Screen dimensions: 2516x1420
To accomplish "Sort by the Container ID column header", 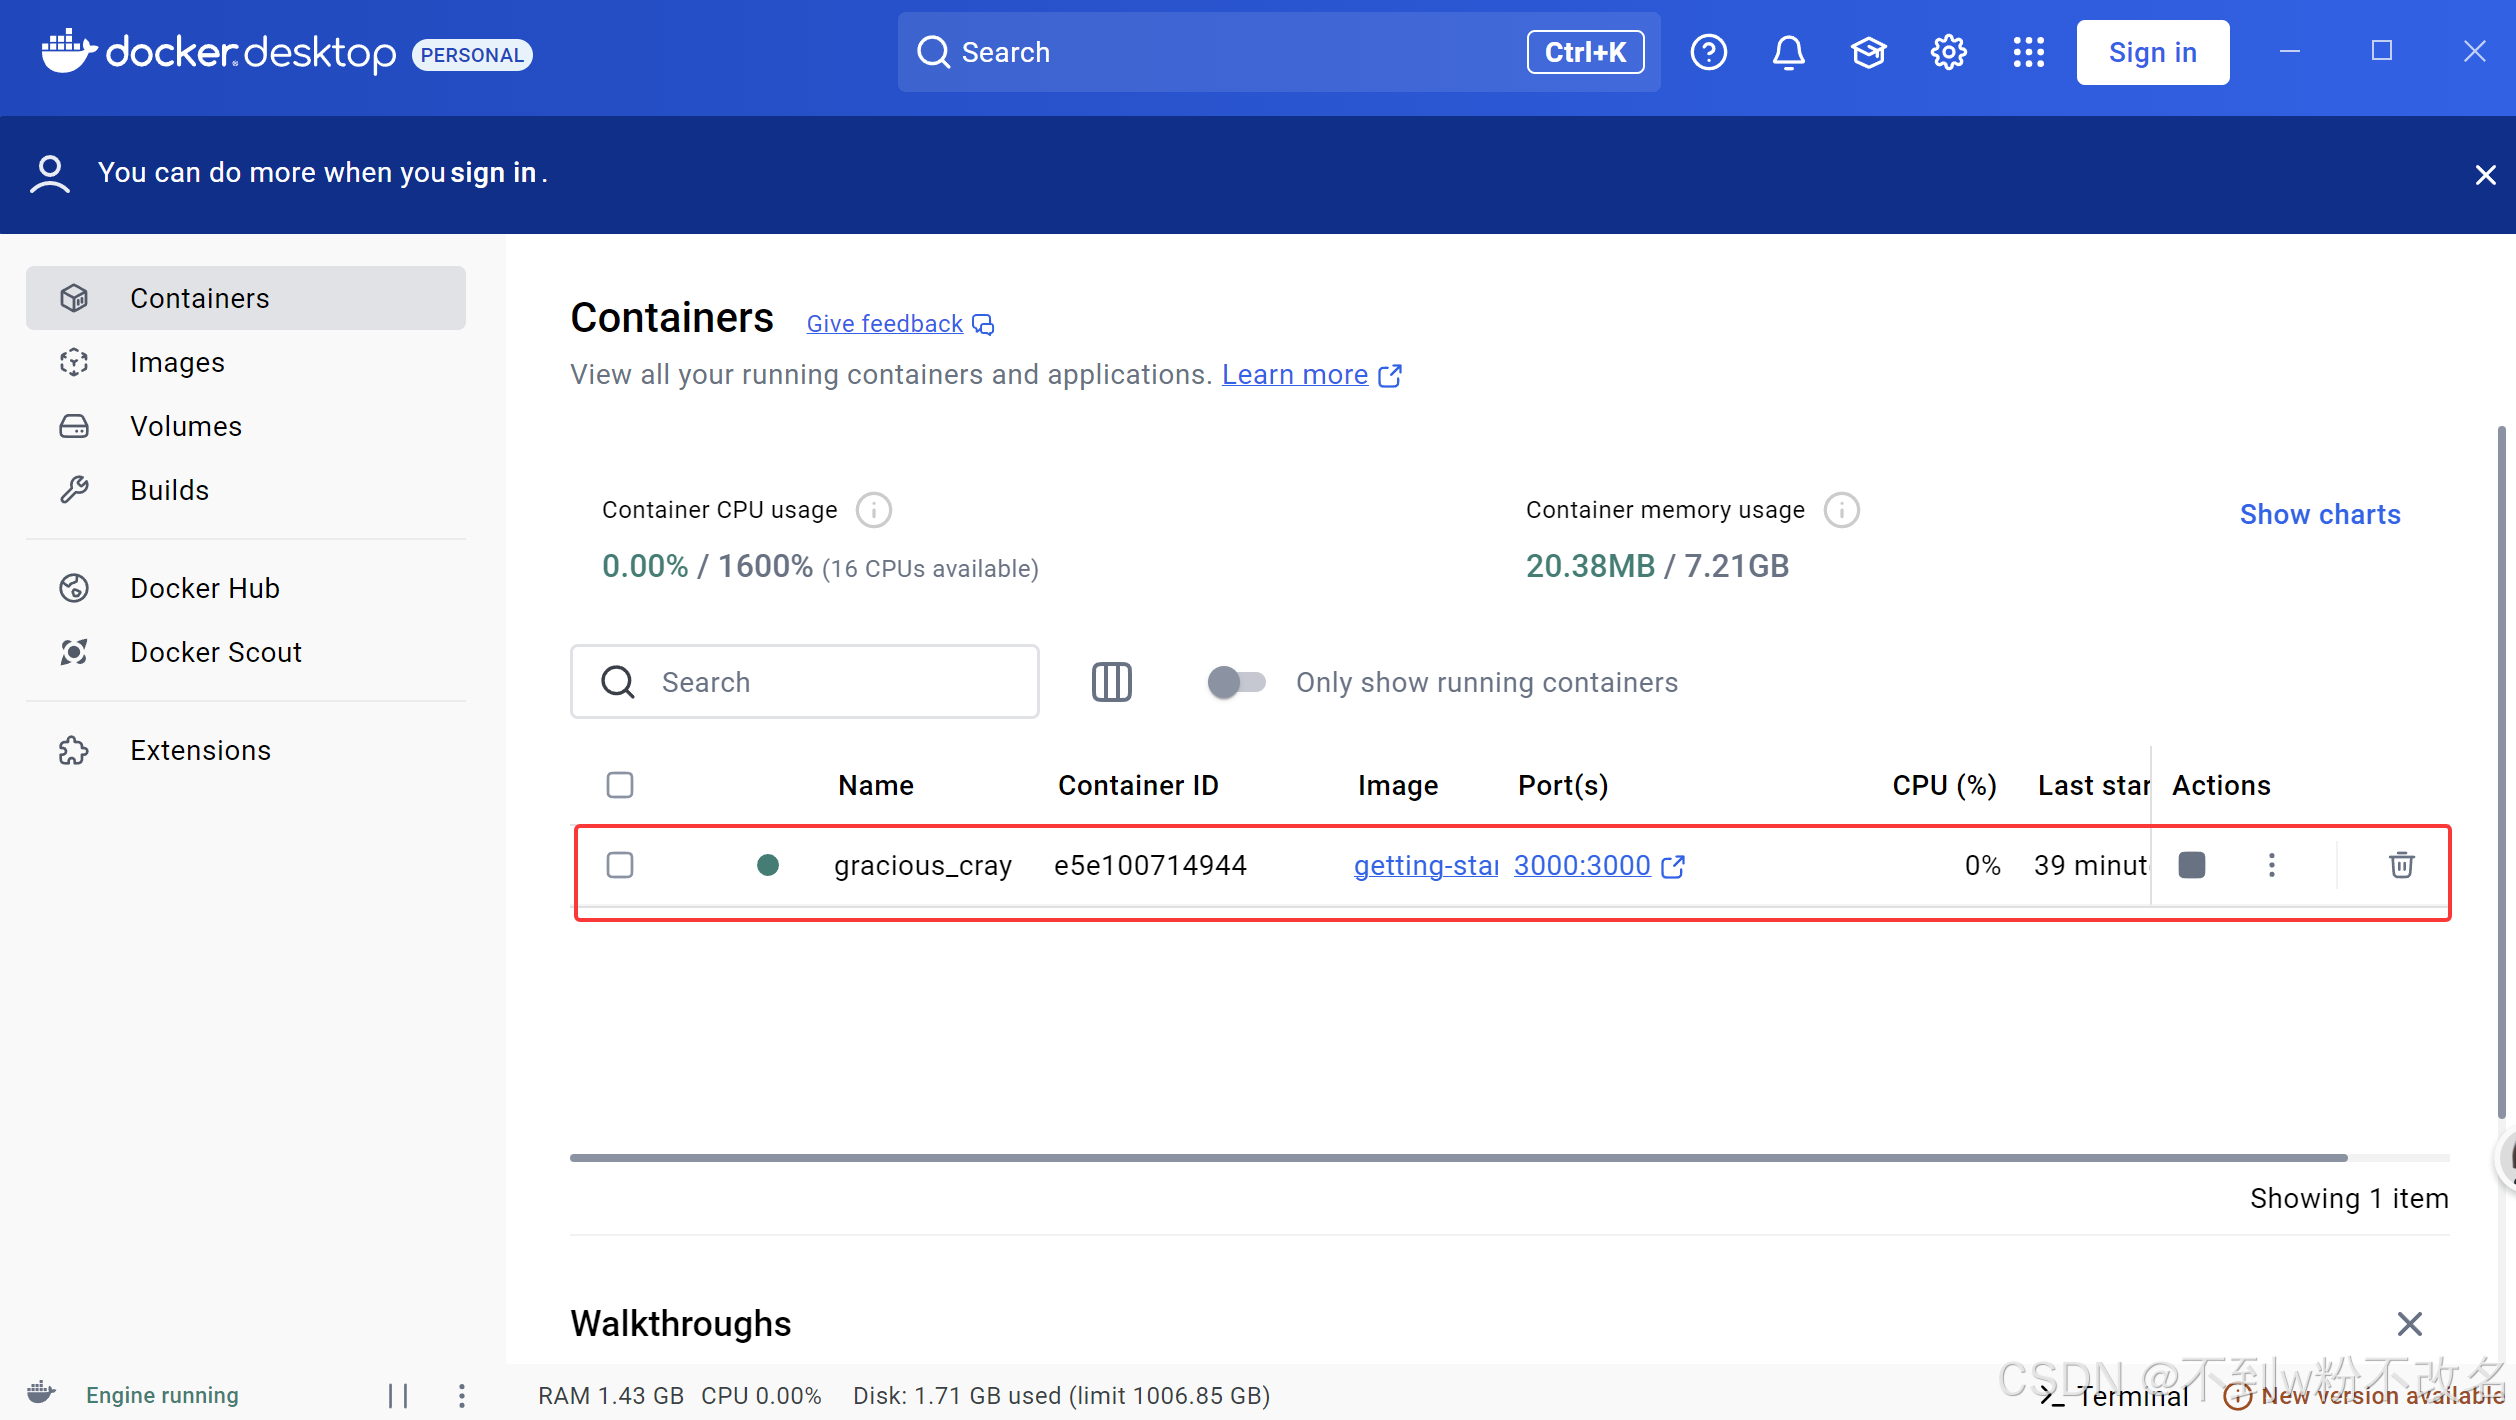I will point(1138,786).
